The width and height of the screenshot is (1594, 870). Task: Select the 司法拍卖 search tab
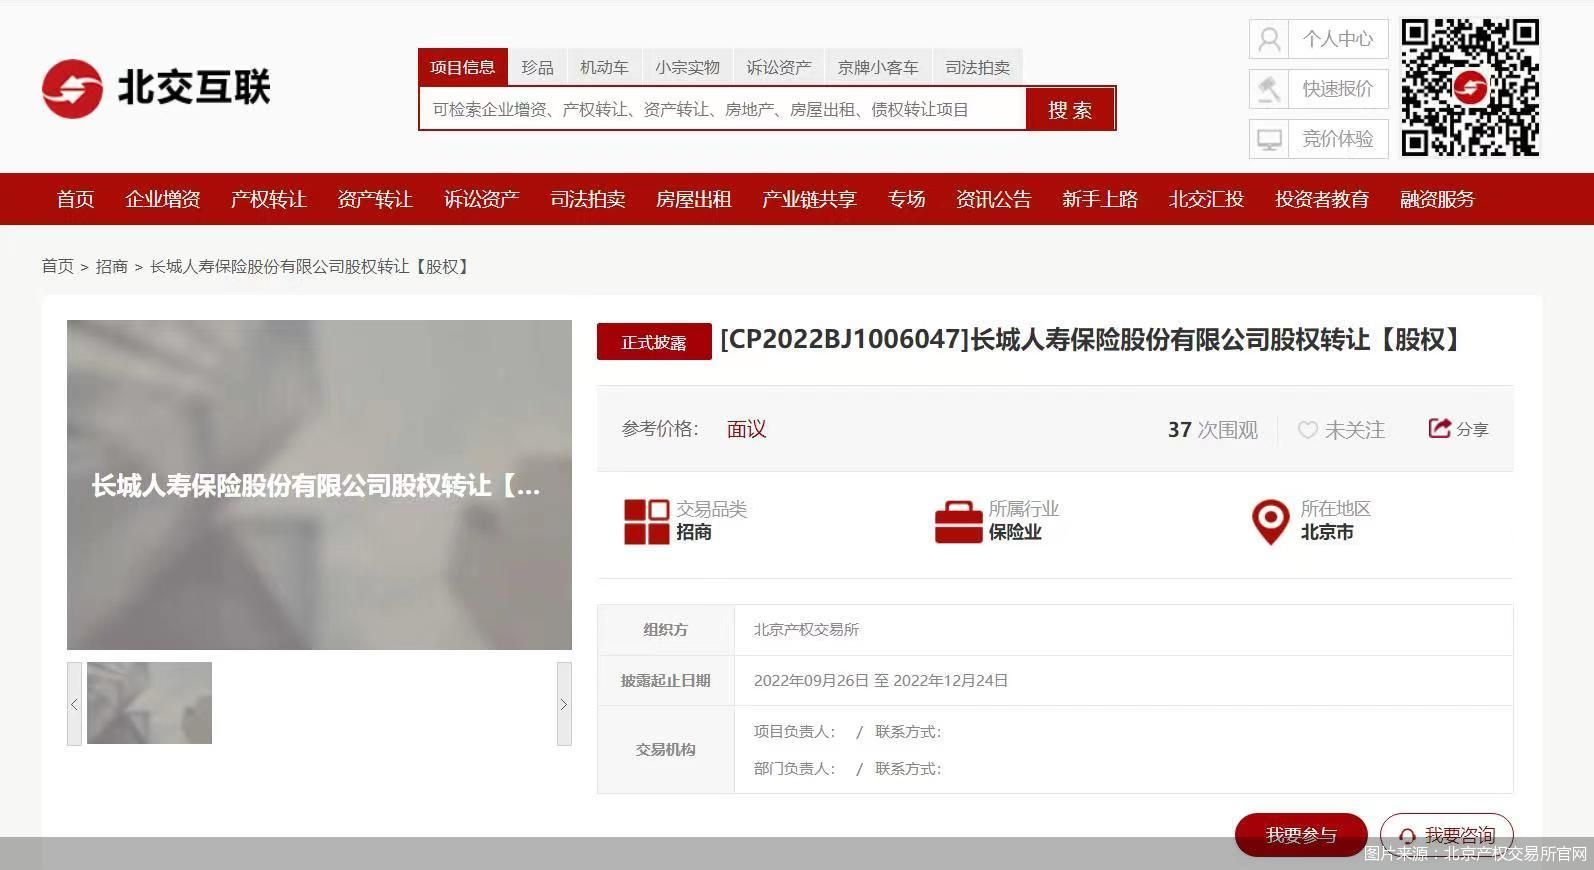977,67
